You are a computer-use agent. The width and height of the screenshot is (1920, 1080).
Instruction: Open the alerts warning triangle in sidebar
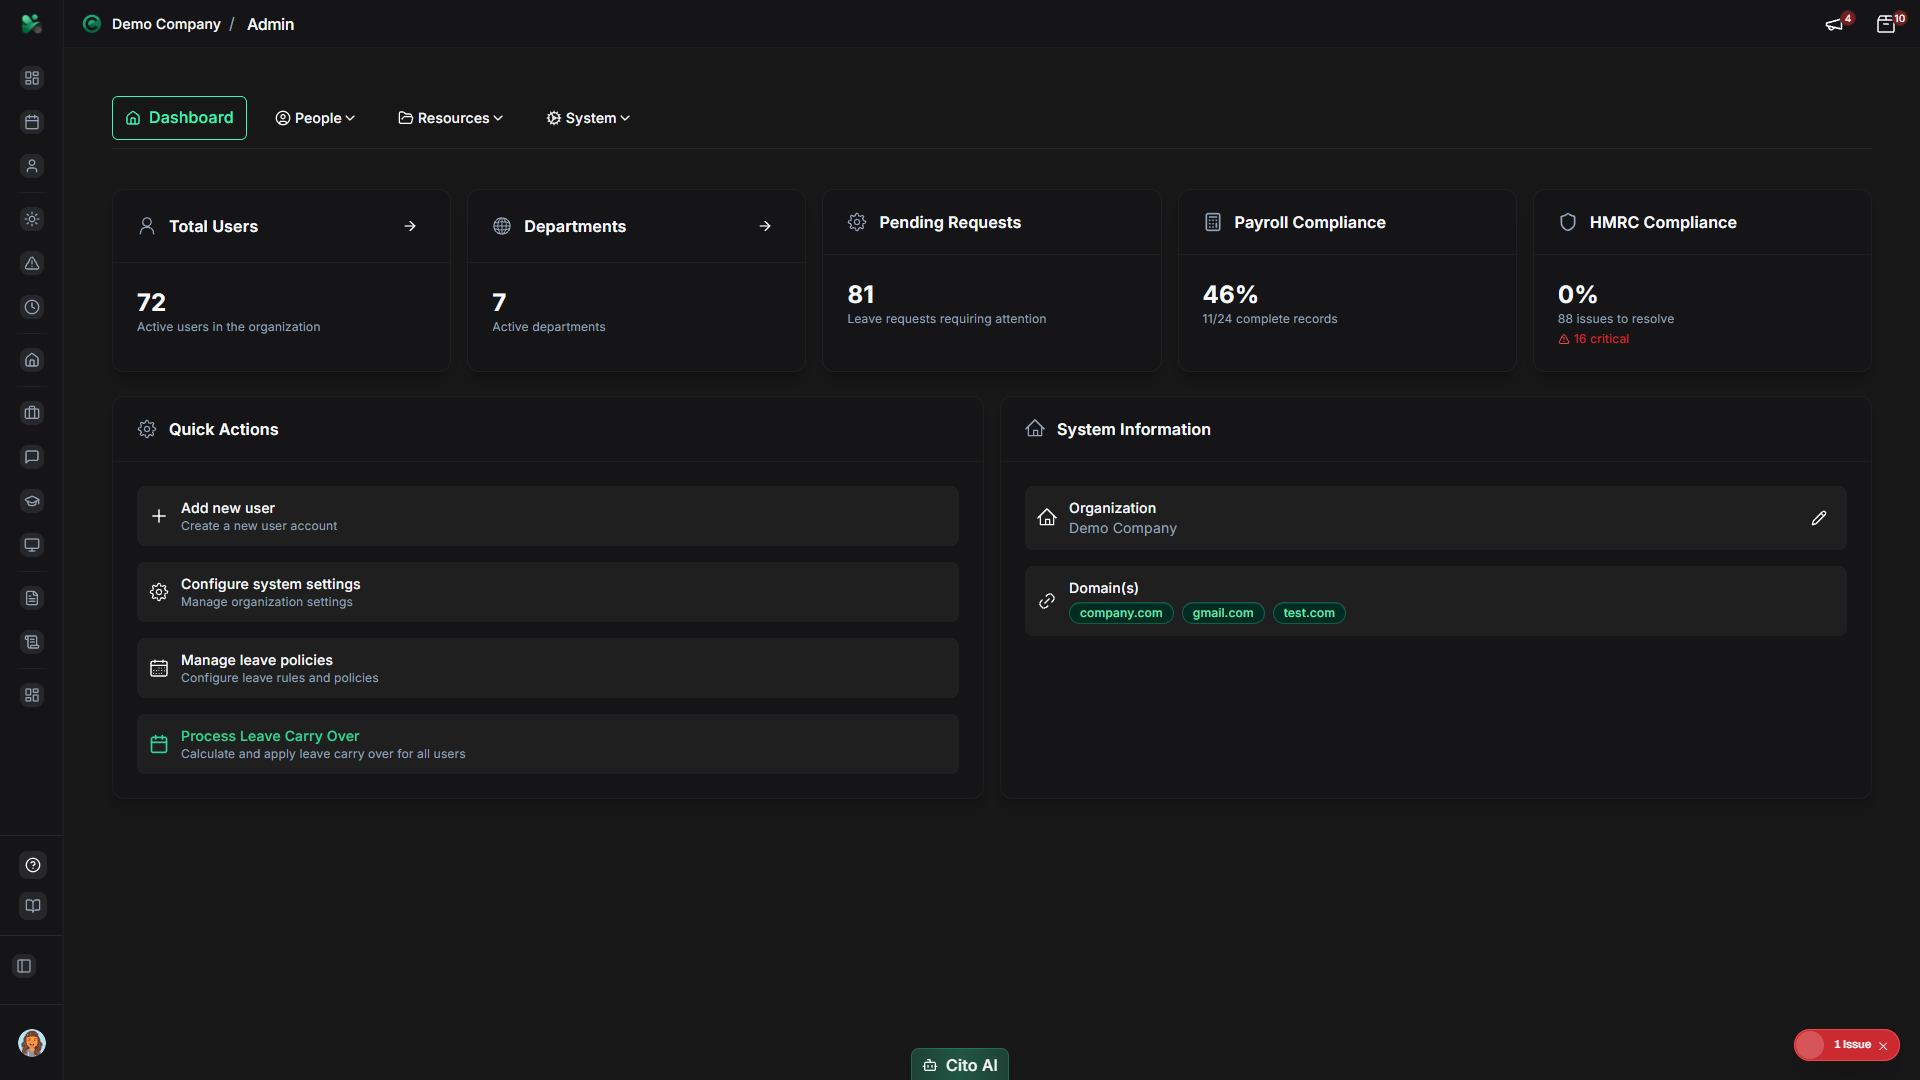pos(31,264)
